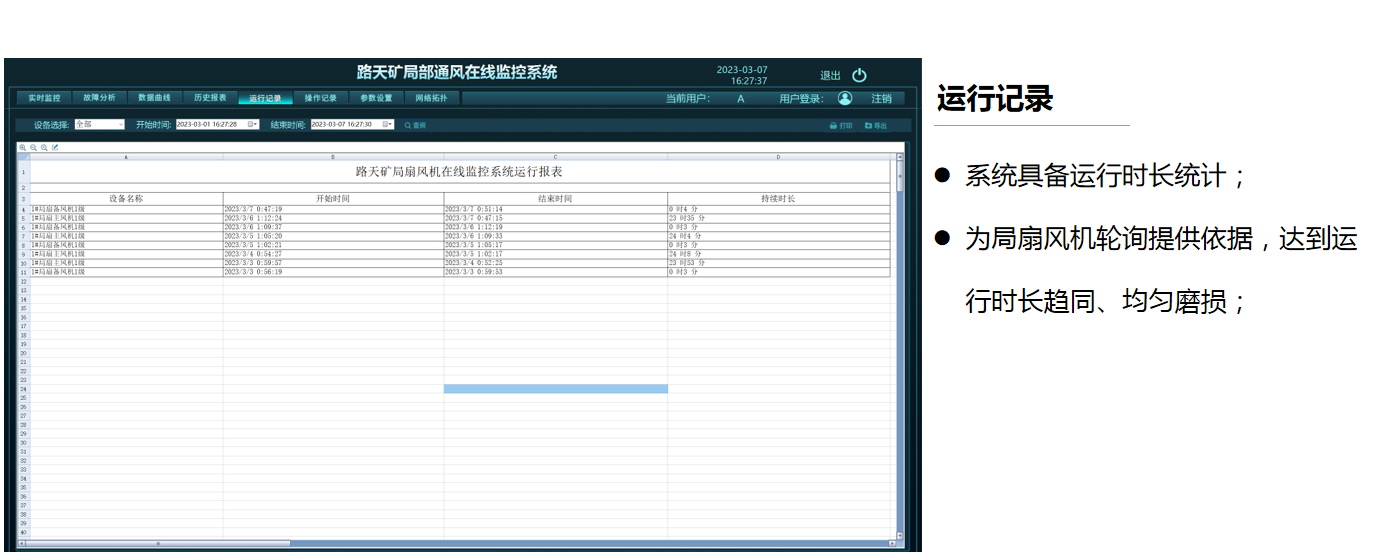Go to the 历史报表 tab
Image resolution: width=1375 pixels, height=552 pixels.
(x=210, y=98)
